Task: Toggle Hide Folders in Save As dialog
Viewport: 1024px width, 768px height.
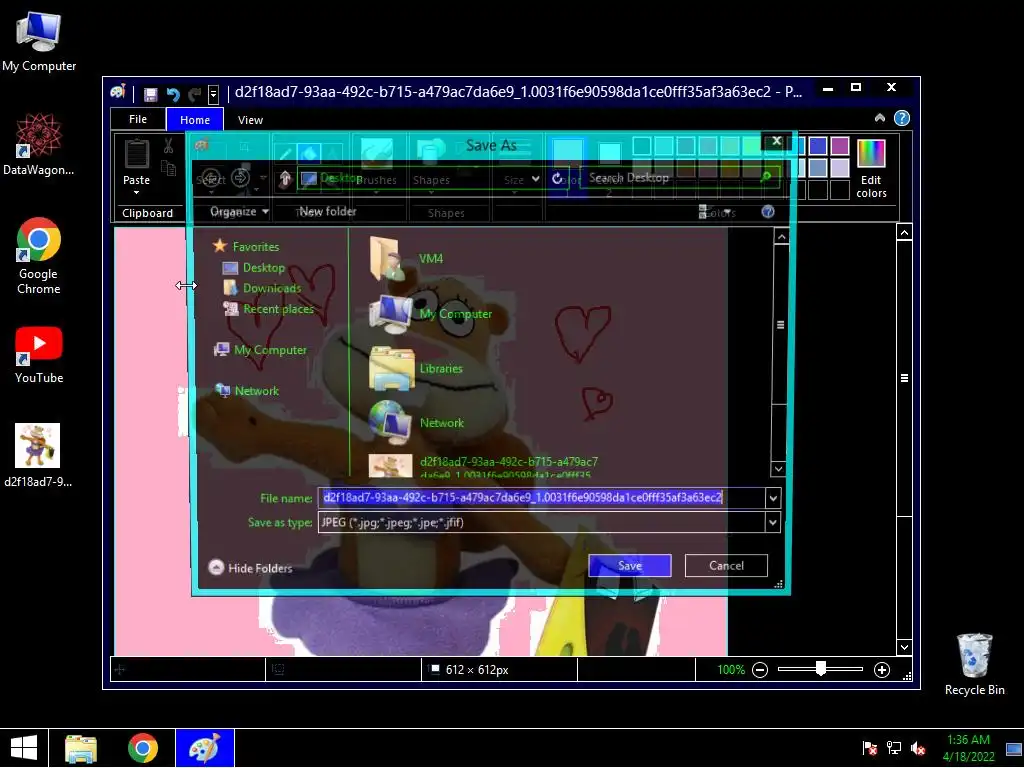Action: (x=250, y=568)
